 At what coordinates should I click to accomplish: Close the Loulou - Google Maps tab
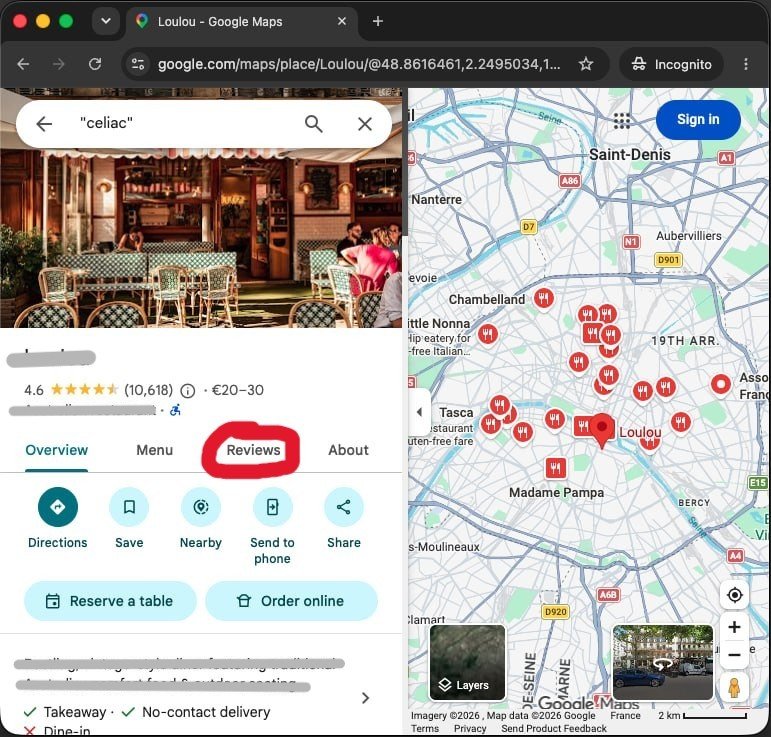pyautogui.click(x=342, y=21)
